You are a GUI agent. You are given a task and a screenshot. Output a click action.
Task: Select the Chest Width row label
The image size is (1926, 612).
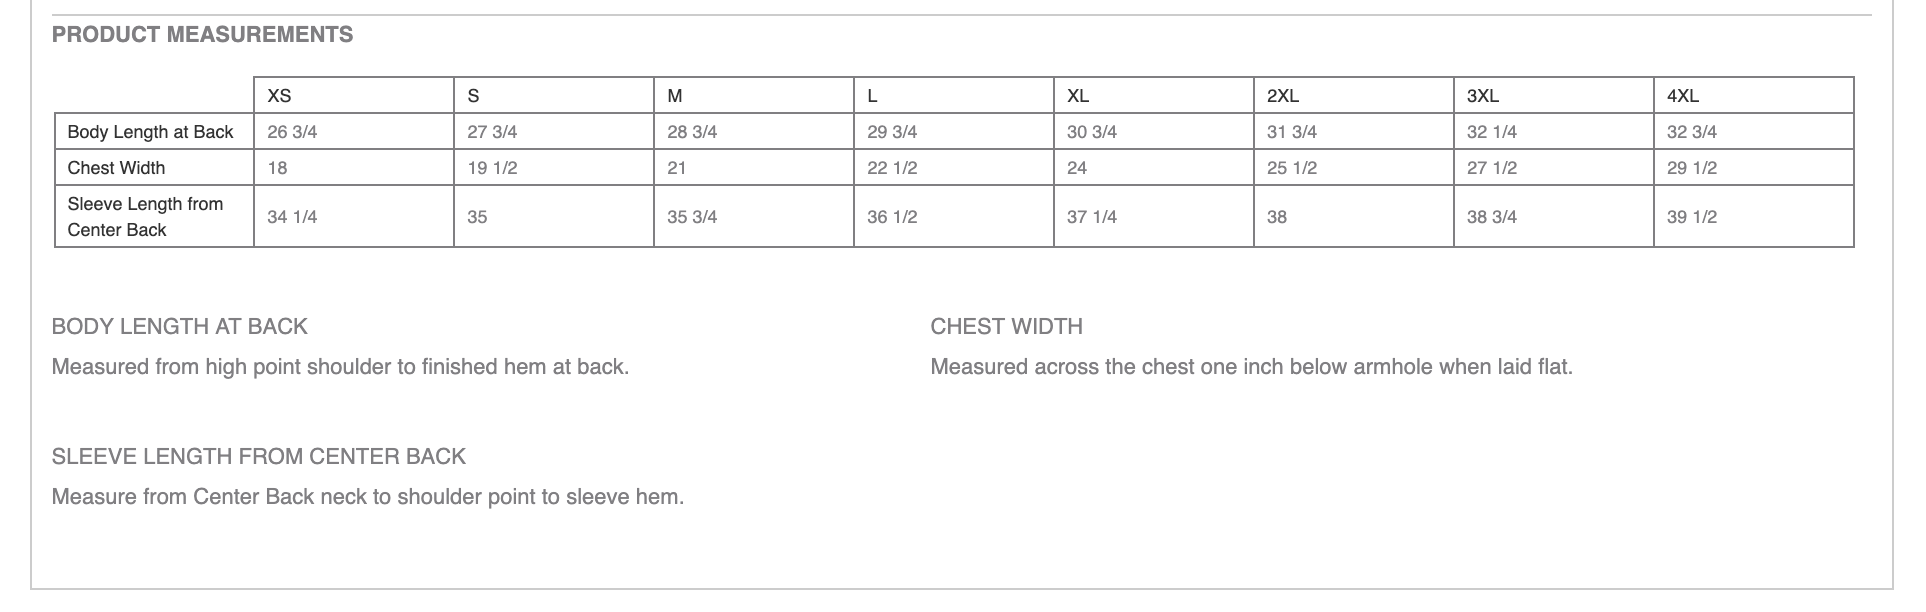coord(116,168)
